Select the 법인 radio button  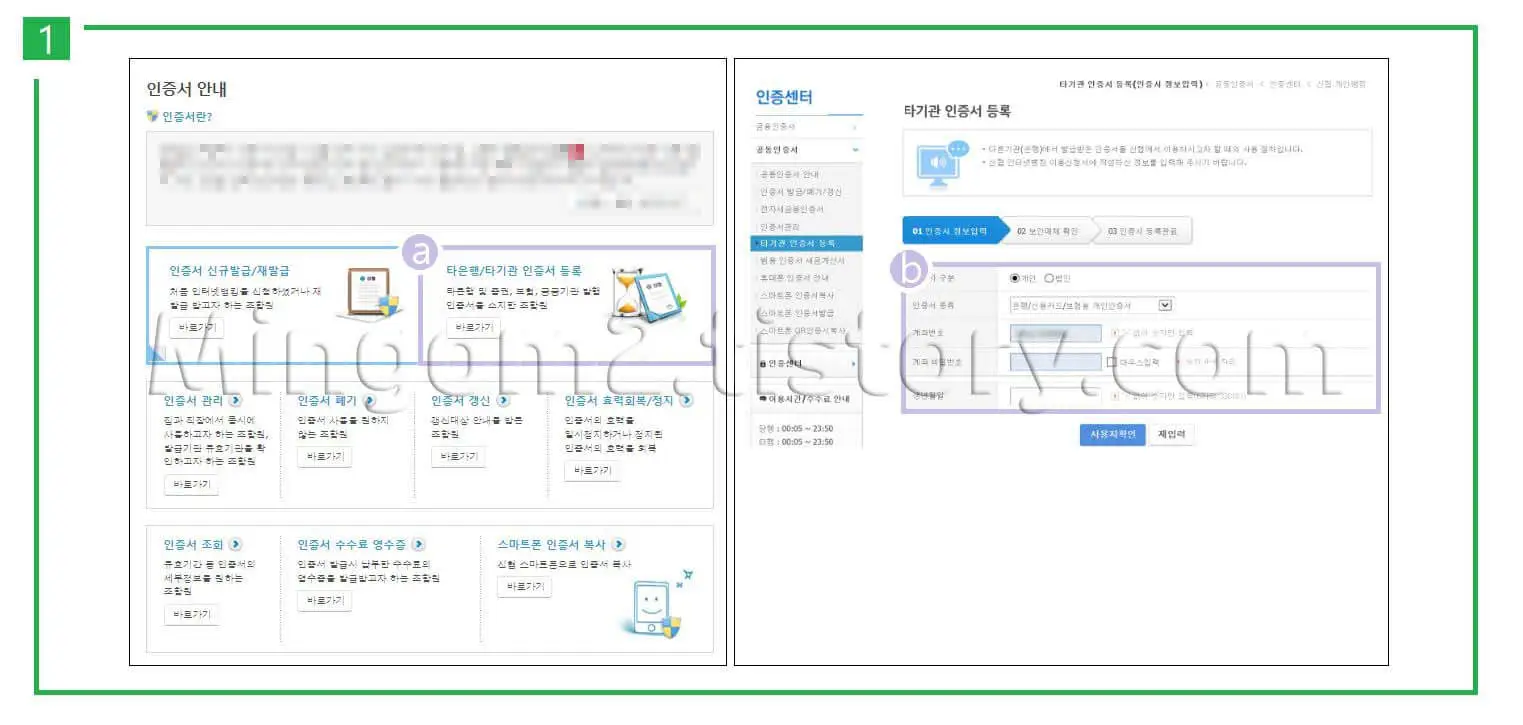tap(1048, 277)
